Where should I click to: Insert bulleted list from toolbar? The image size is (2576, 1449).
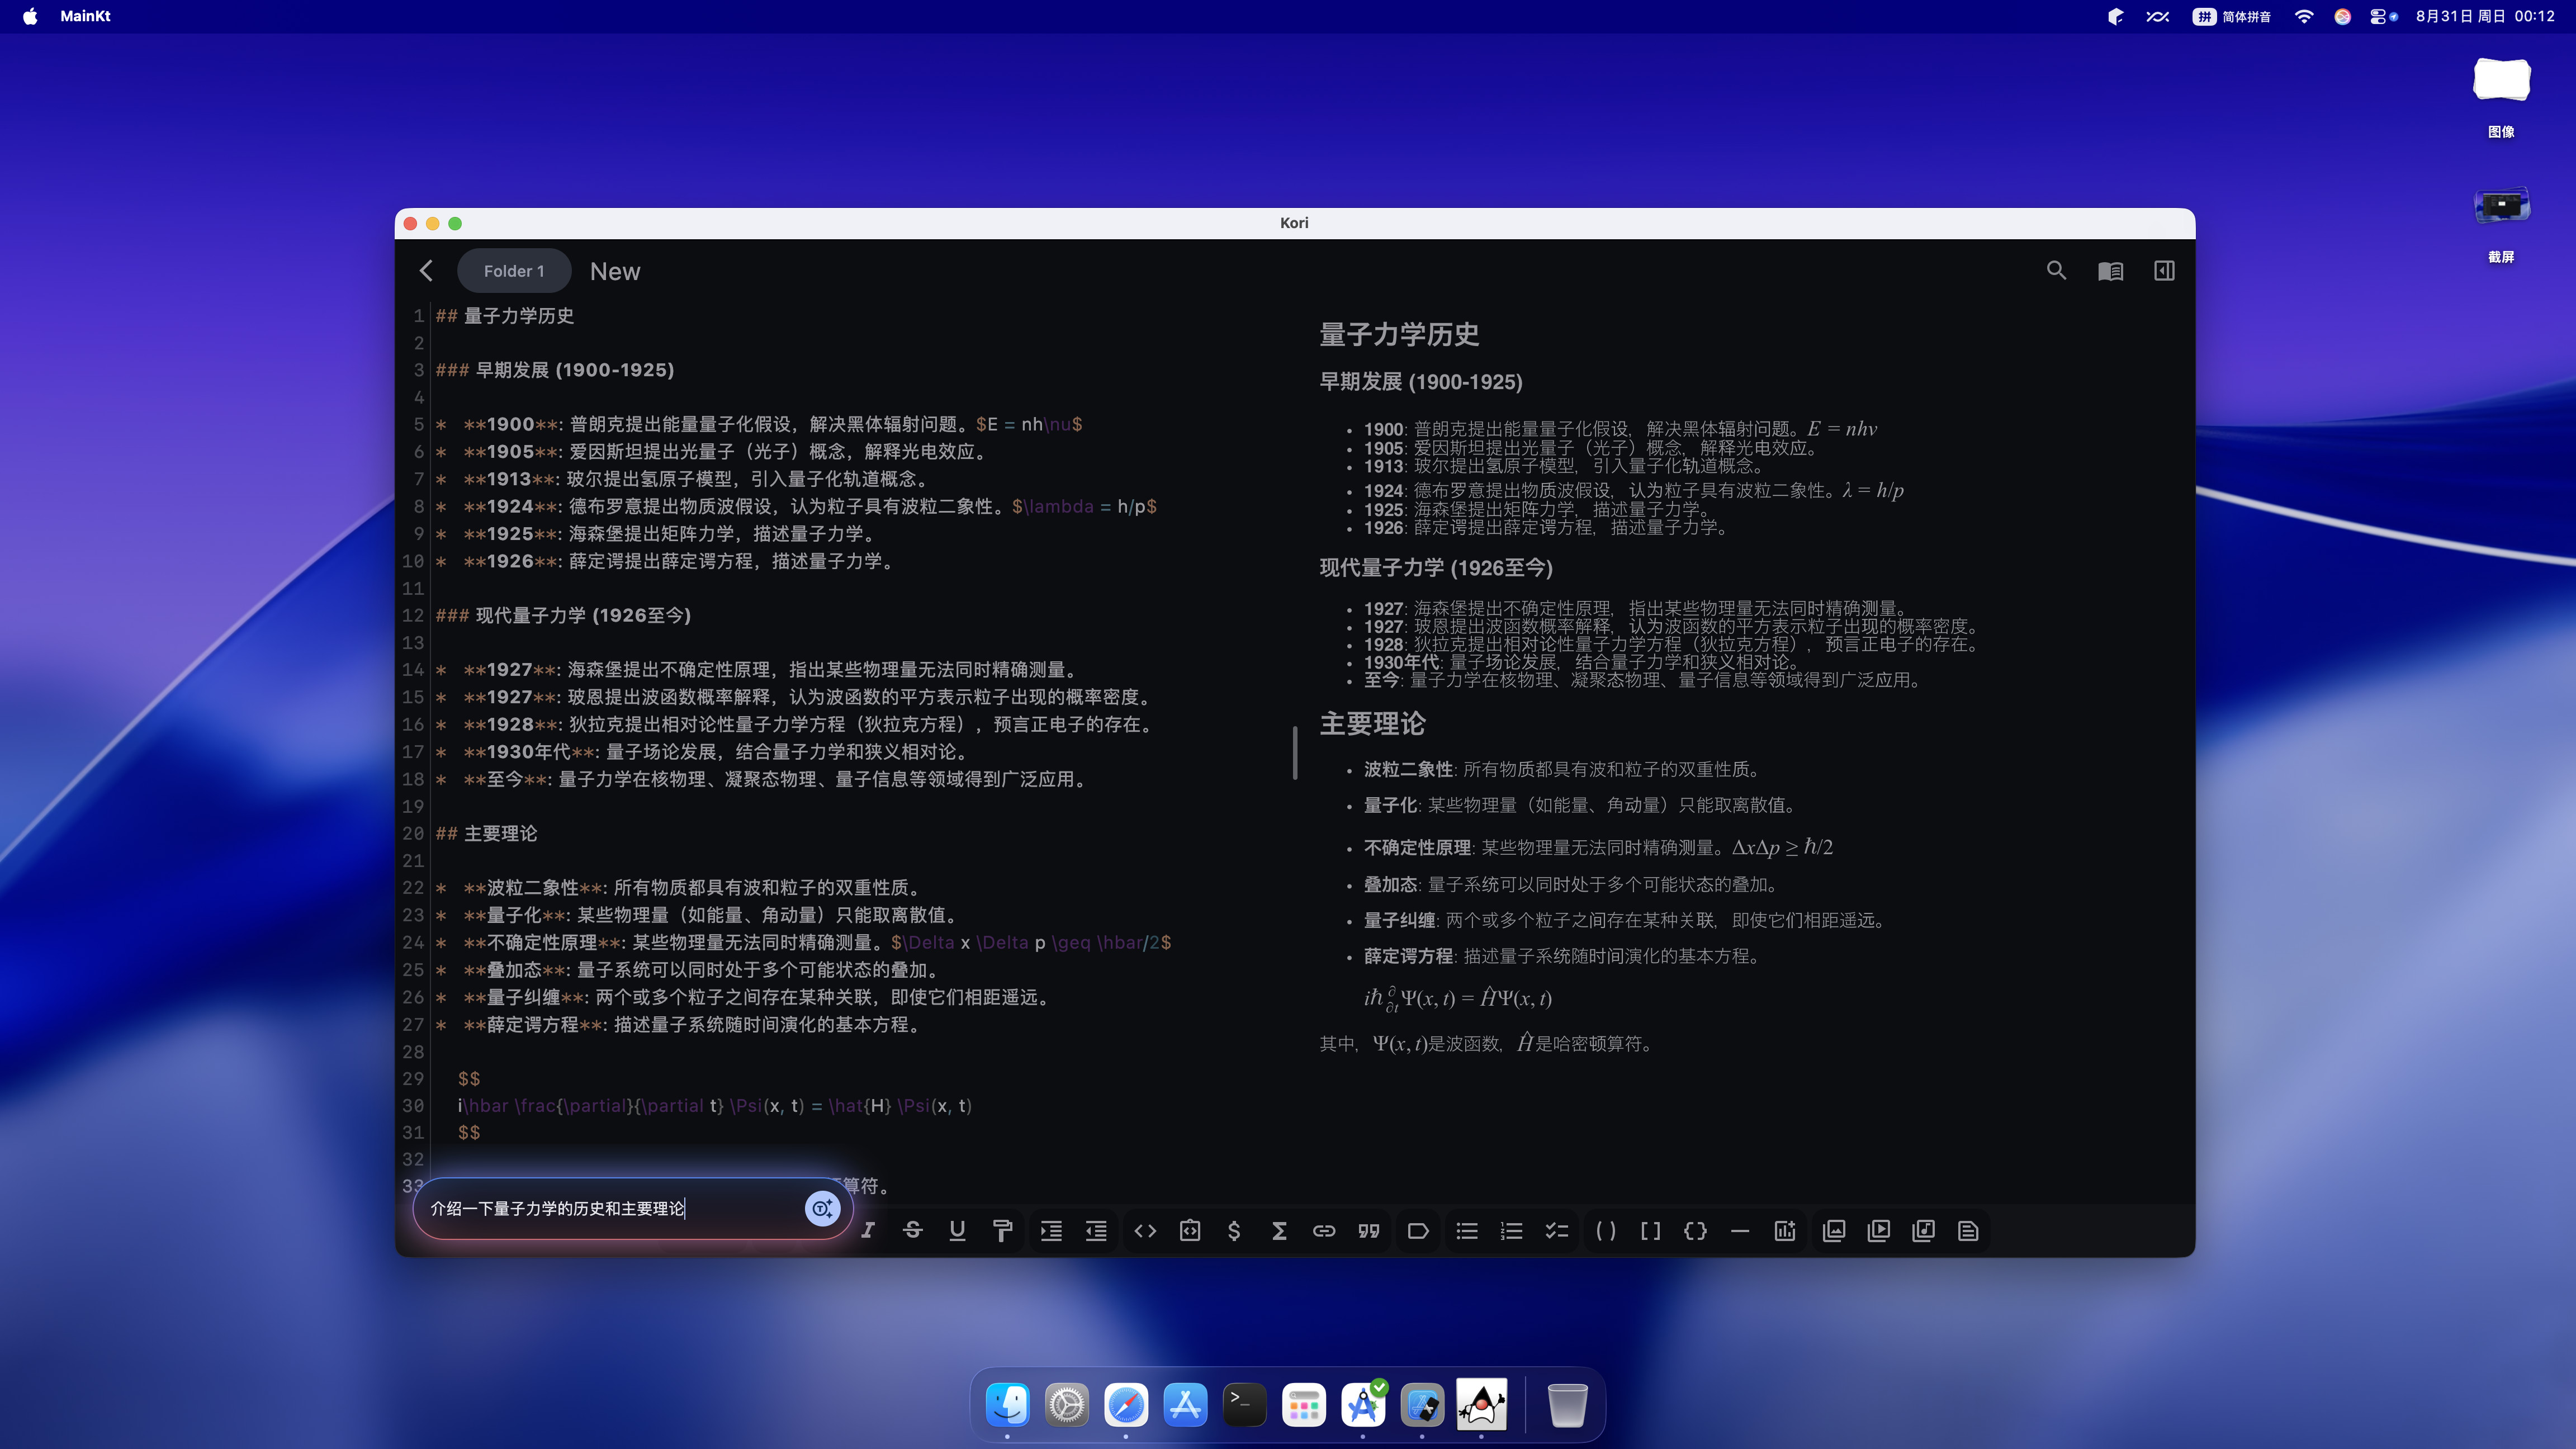tap(1467, 1231)
